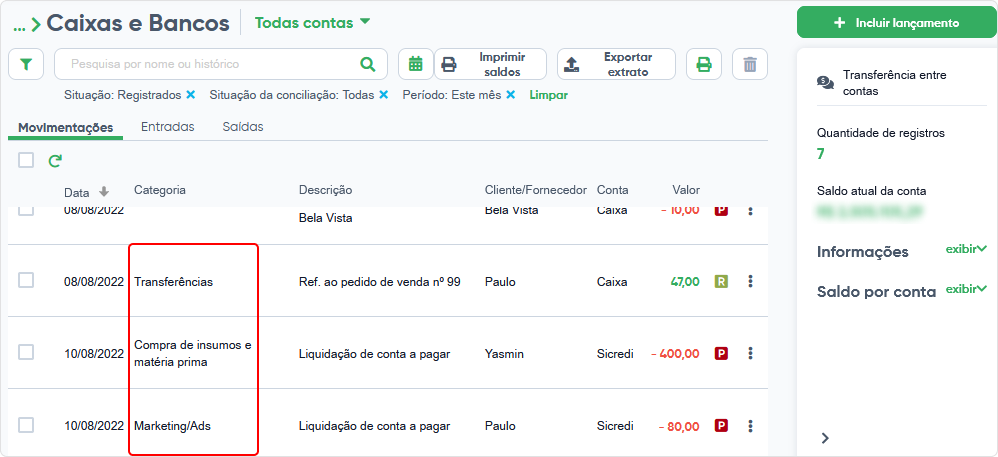The image size is (998, 457).
Task: Check the Compra de insumos row checkbox
Action: click(26, 352)
